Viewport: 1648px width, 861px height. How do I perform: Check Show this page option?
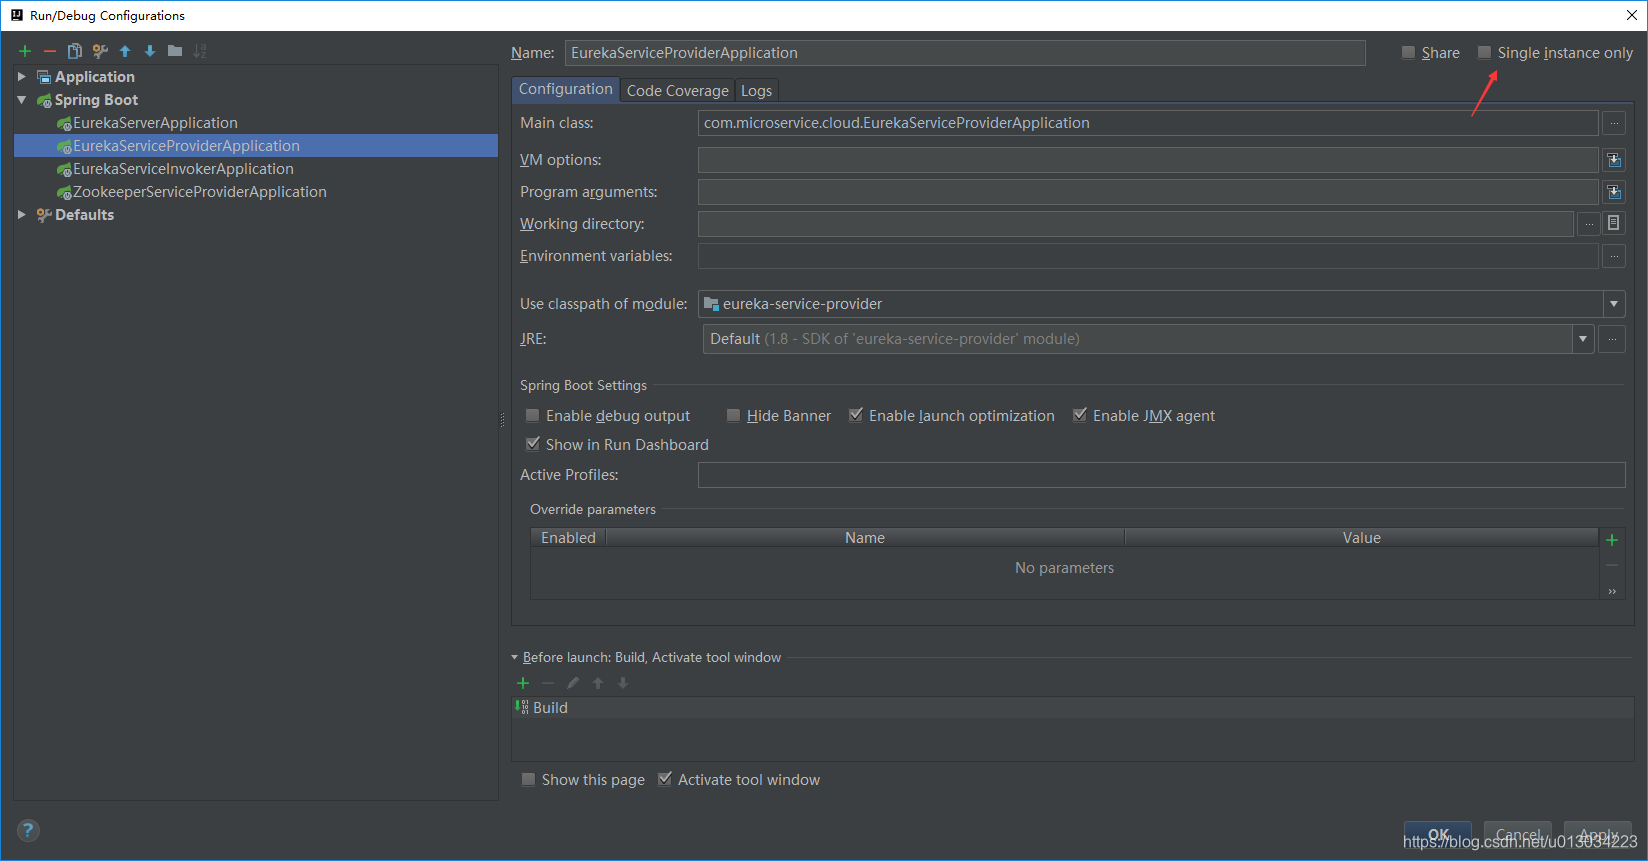click(x=528, y=780)
